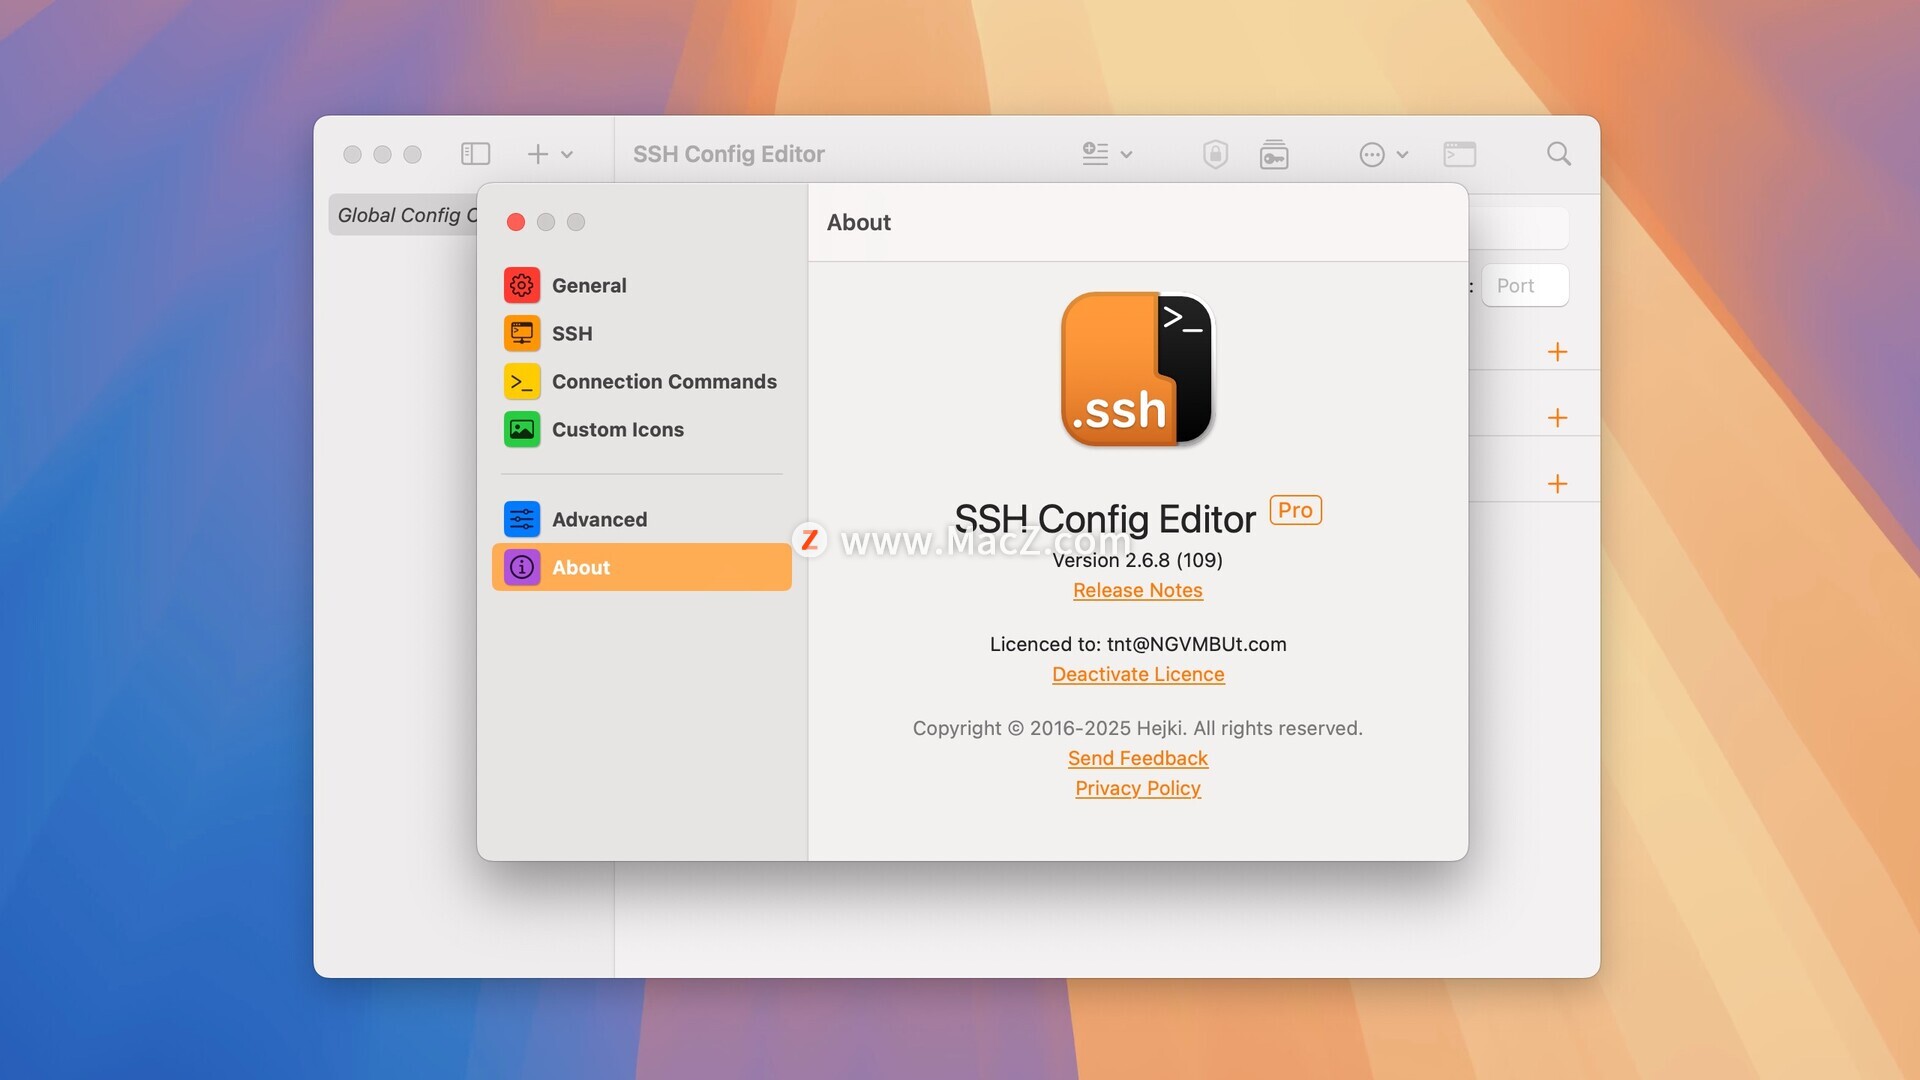Click the search magnifier in main toolbar

point(1559,154)
